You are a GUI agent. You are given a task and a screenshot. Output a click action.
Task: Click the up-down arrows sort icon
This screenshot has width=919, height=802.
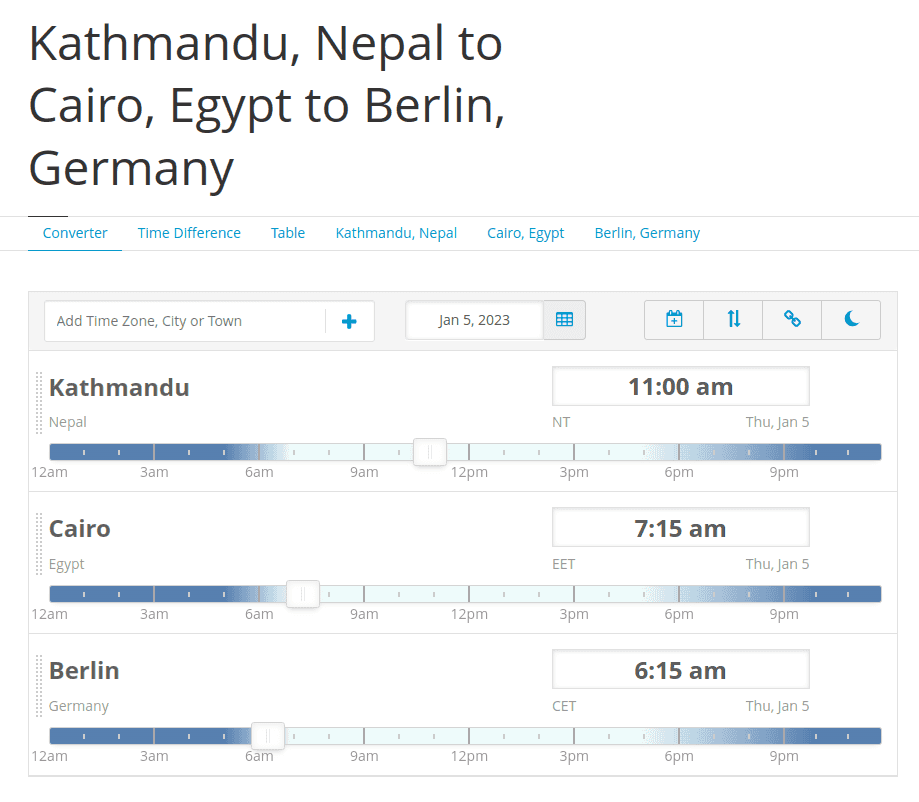(x=733, y=320)
